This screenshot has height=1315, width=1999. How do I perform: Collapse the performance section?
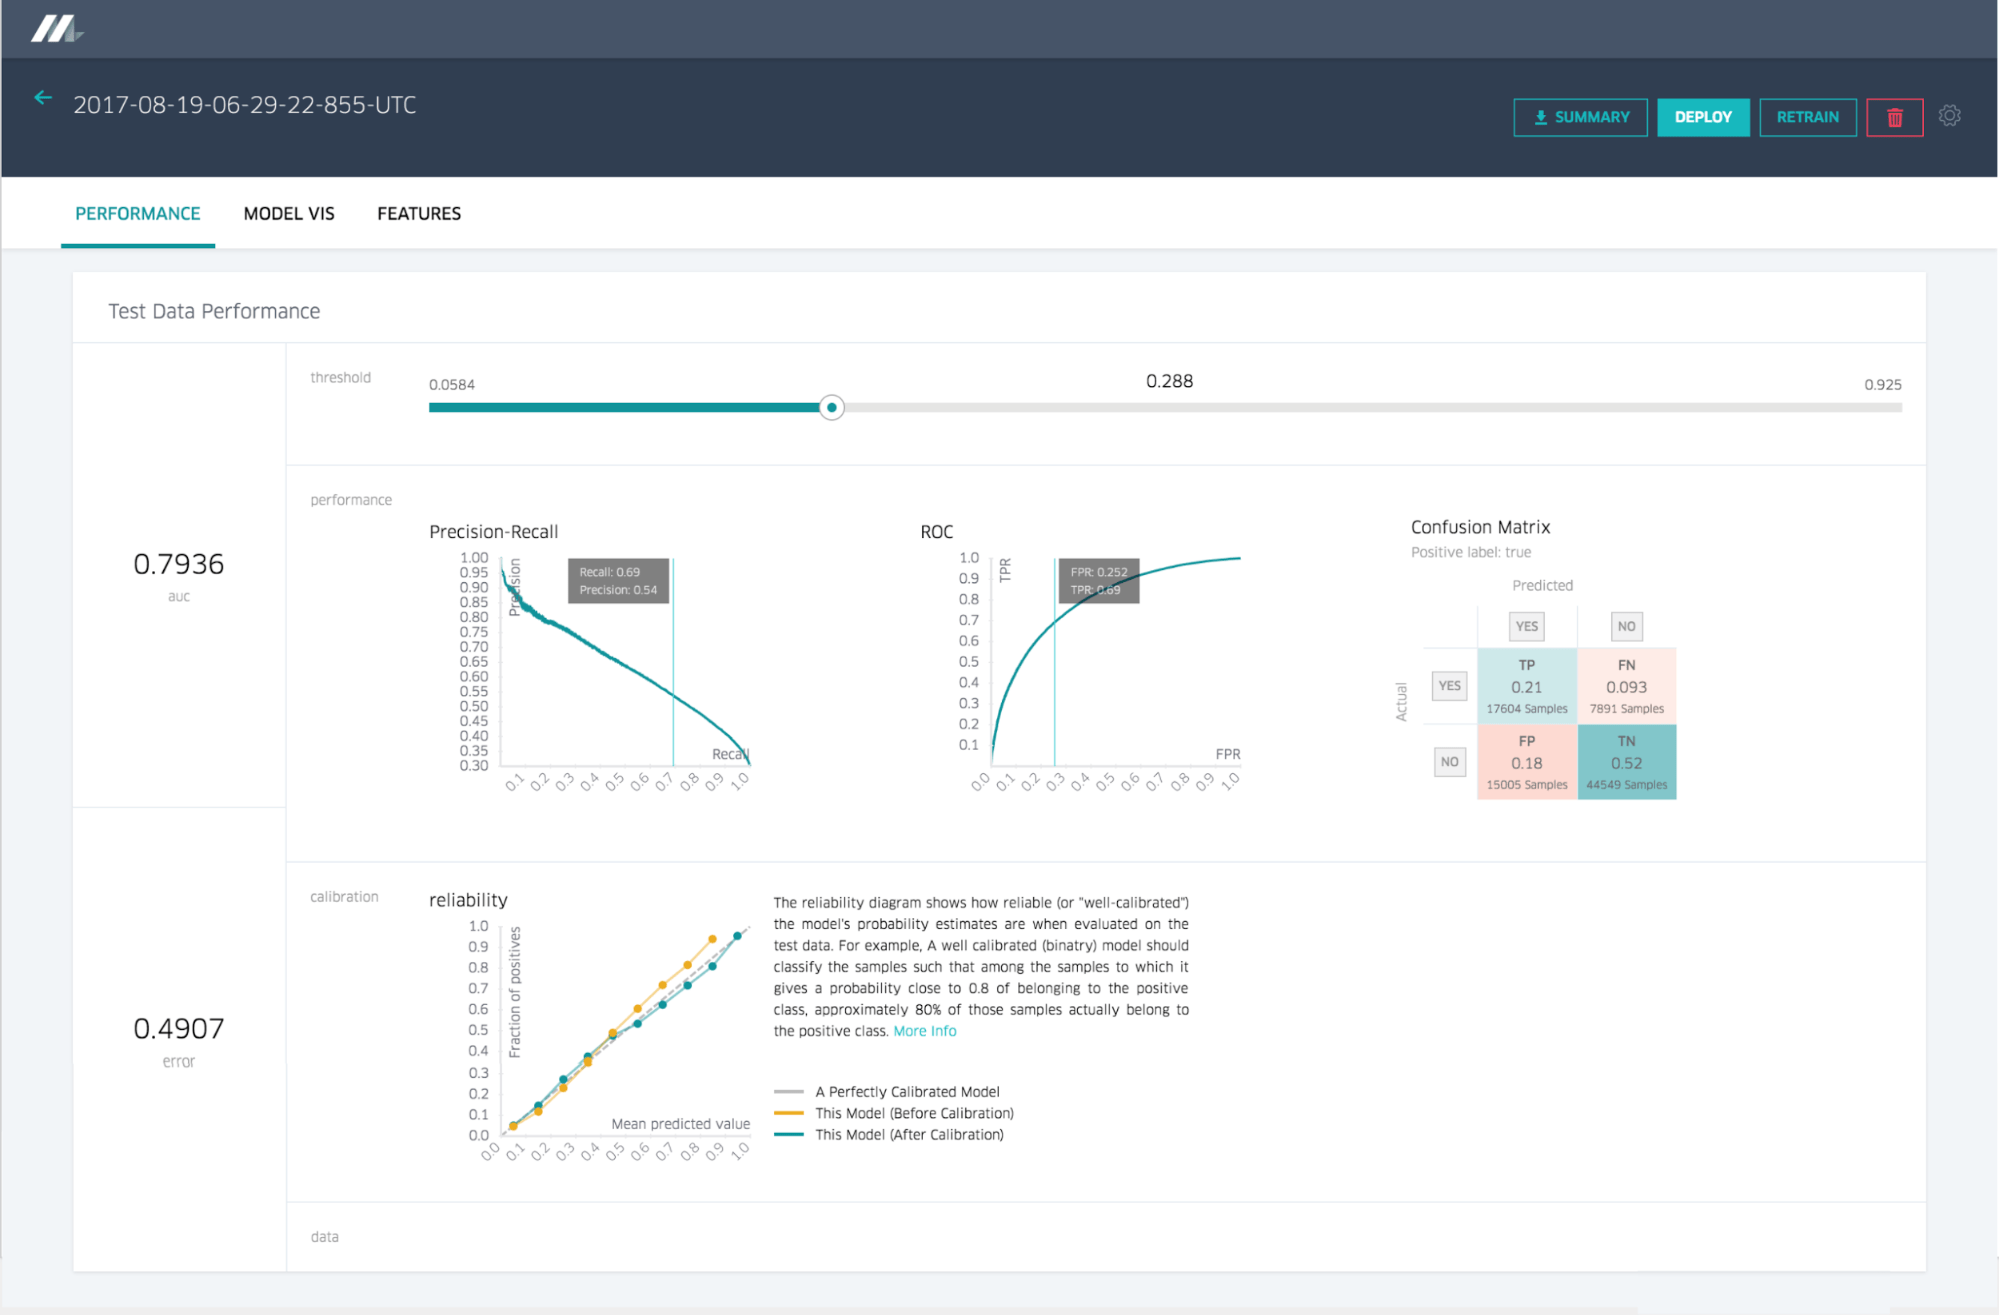pyautogui.click(x=350, y=499)
